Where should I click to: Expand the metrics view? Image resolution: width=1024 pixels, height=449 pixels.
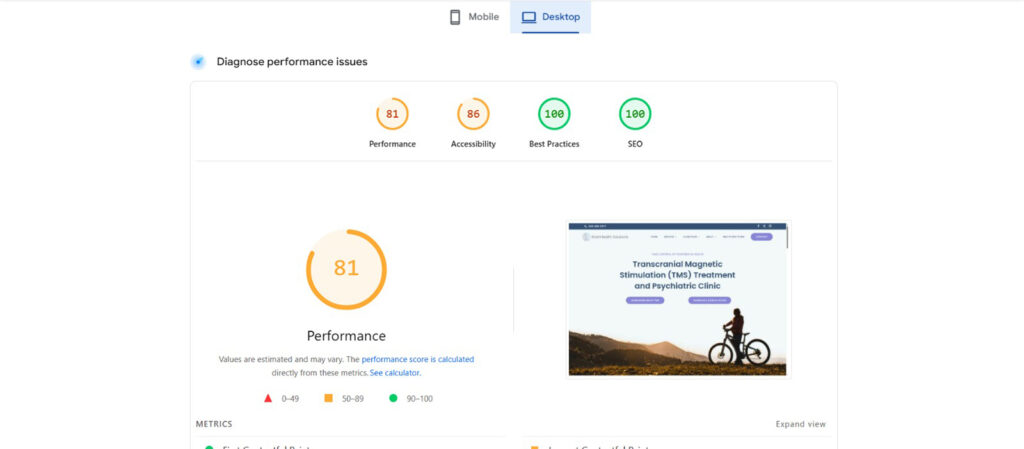[x=800, y=424]
